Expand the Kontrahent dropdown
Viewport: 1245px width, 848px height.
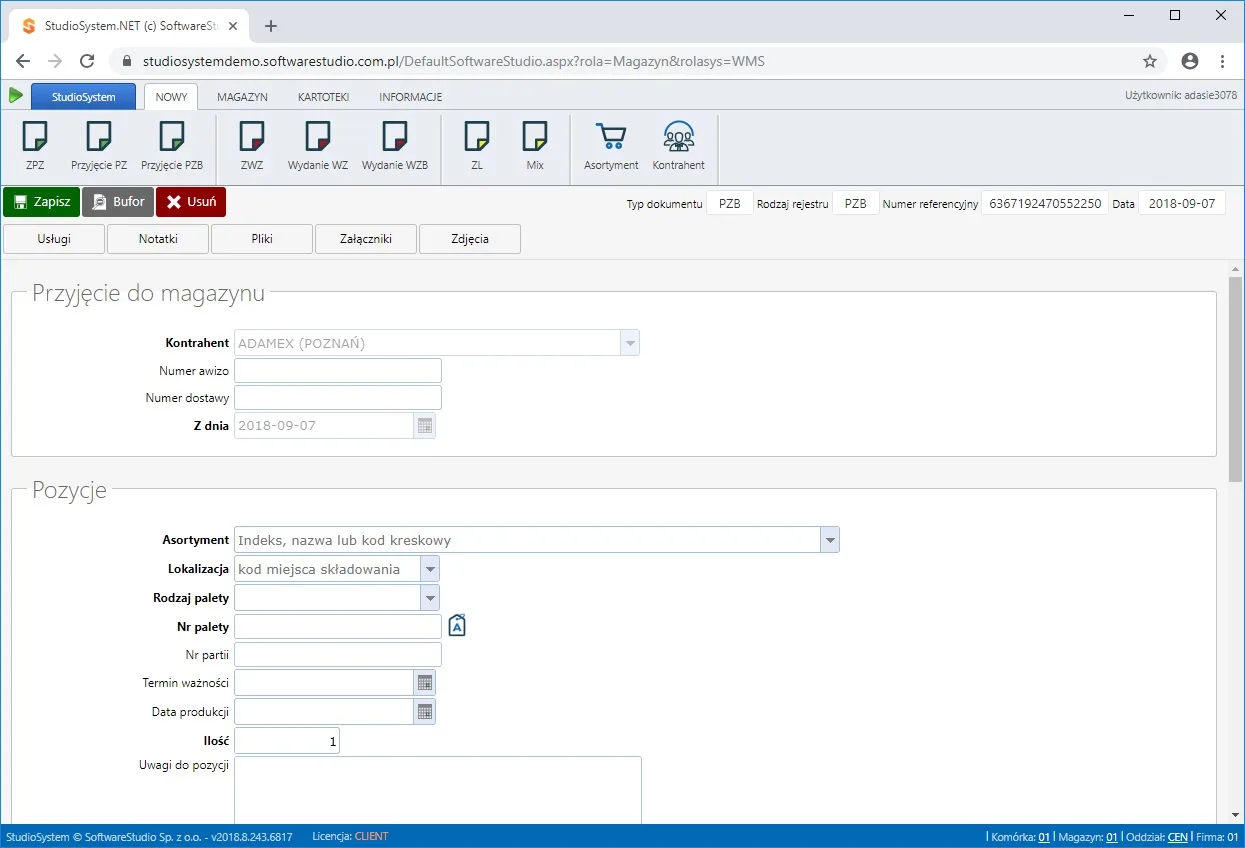click(630, 343)
